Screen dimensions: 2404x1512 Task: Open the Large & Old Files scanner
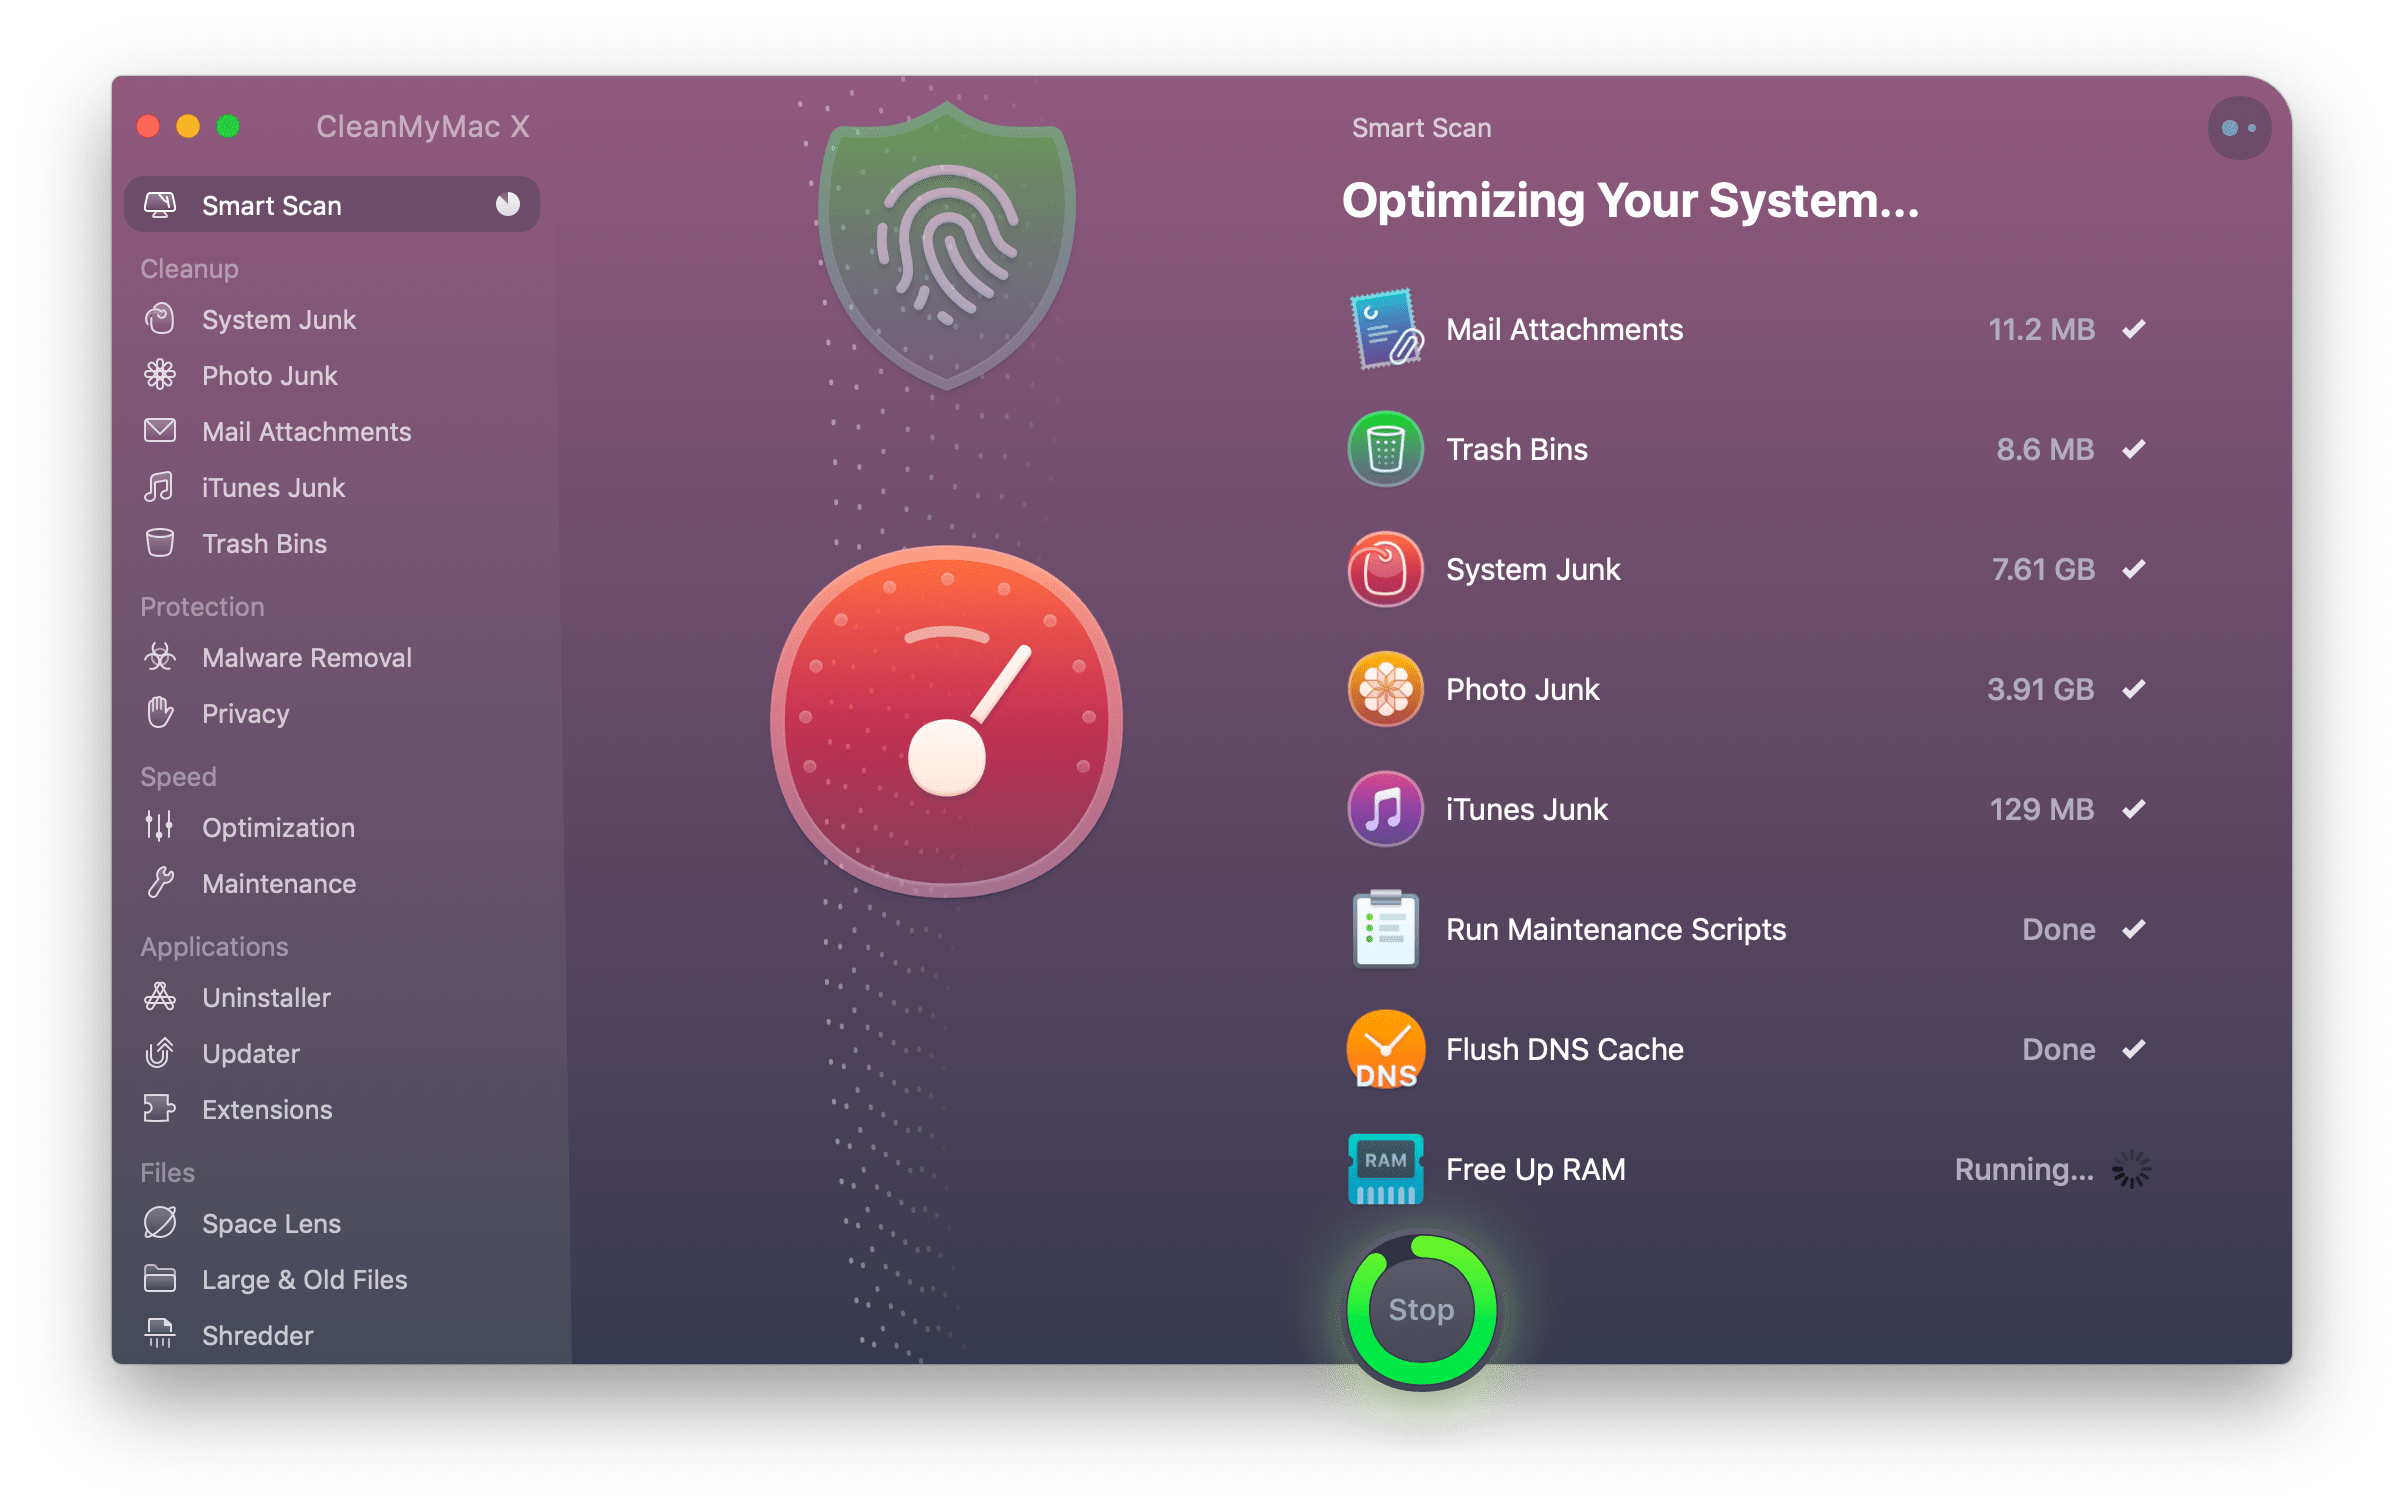point(304,1279)
